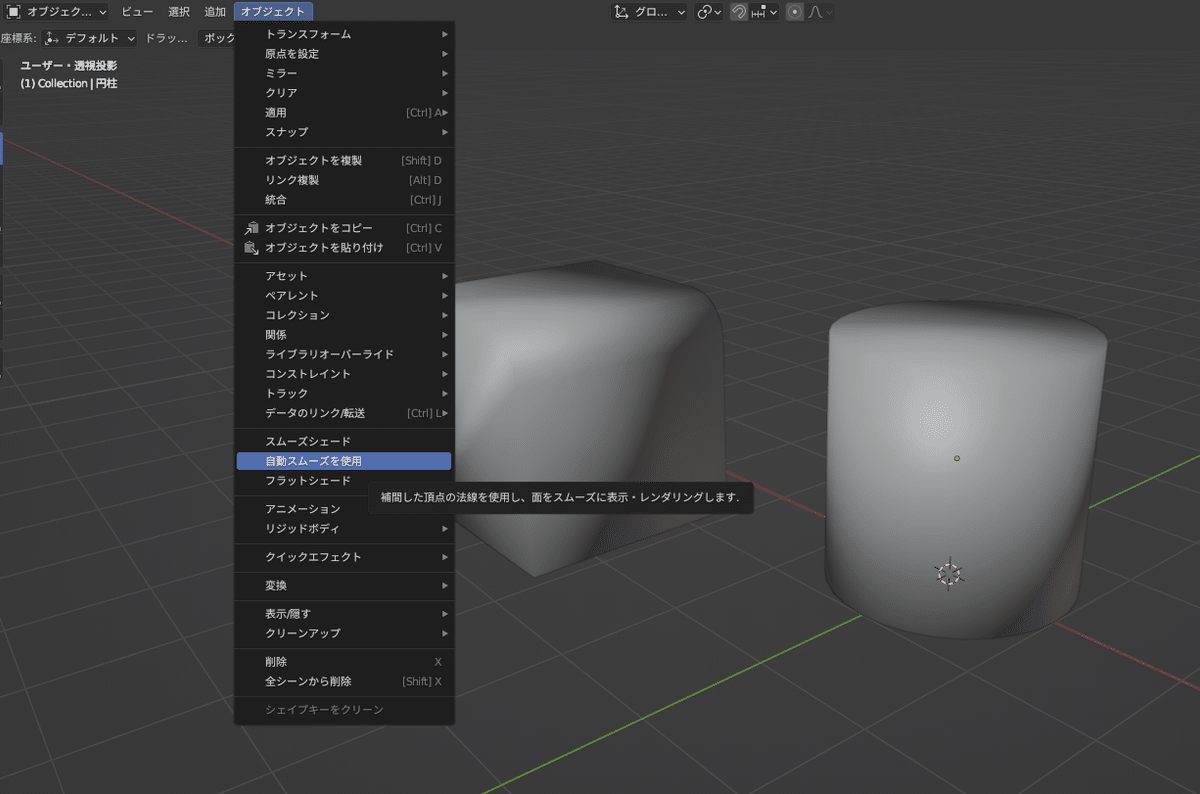Screen dimensions: 1200x794
Task: Expand the コンストレイント submenu
Action: [344, 374]
